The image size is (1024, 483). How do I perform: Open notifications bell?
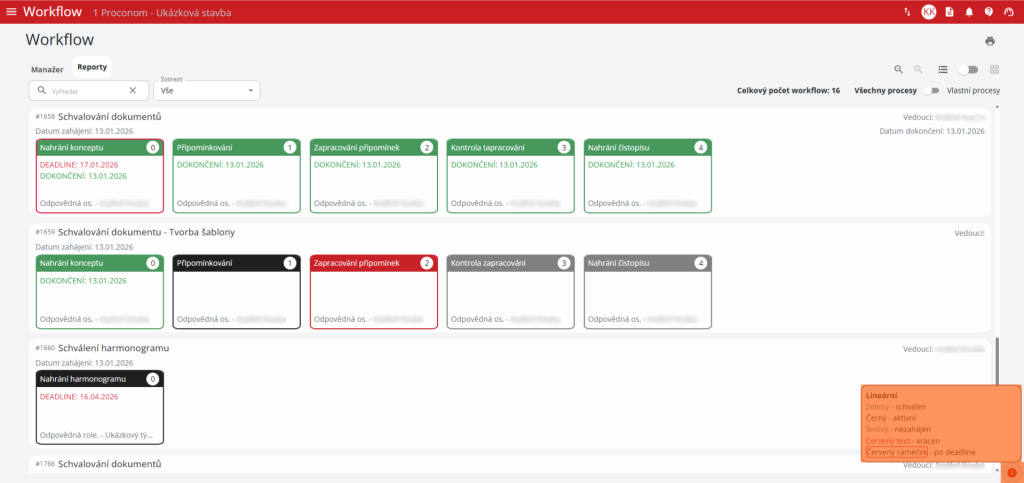pos(969,12)
